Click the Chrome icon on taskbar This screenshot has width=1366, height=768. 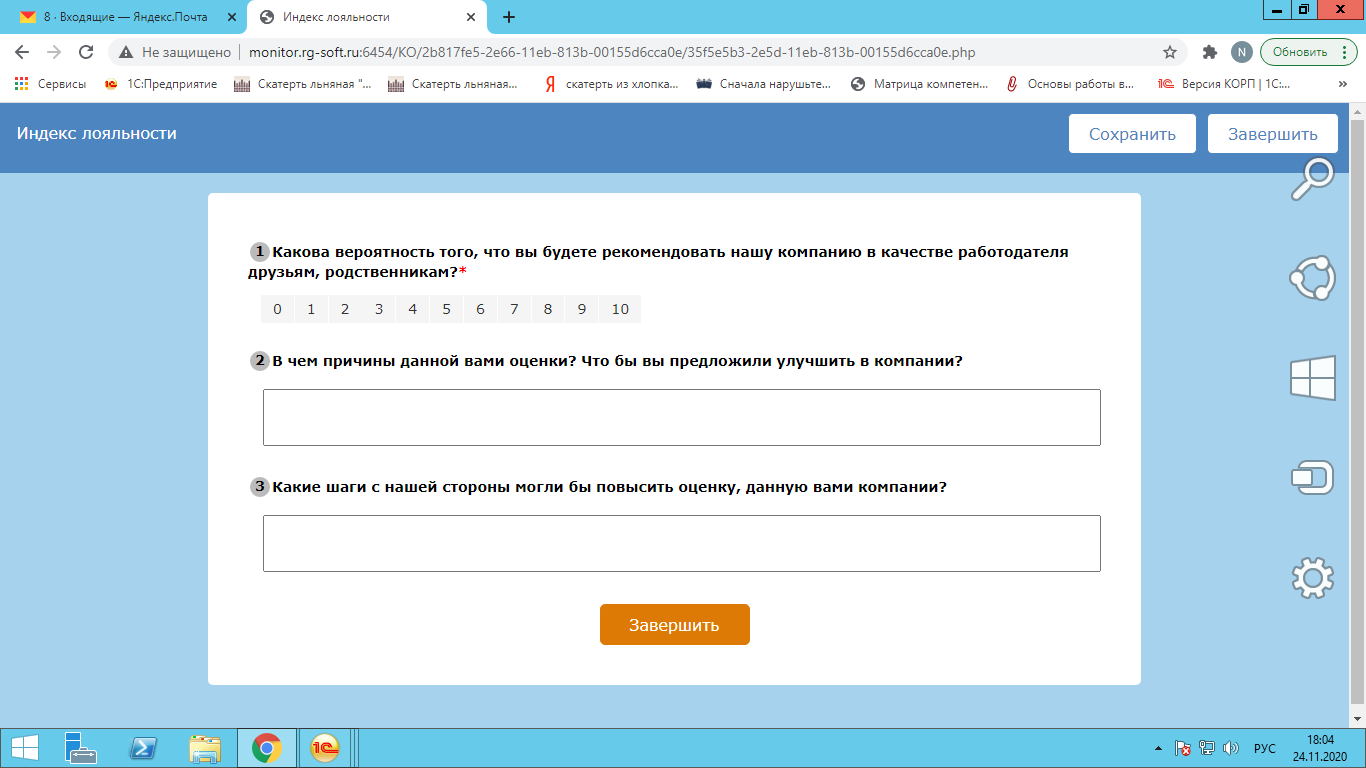point(266,748)
